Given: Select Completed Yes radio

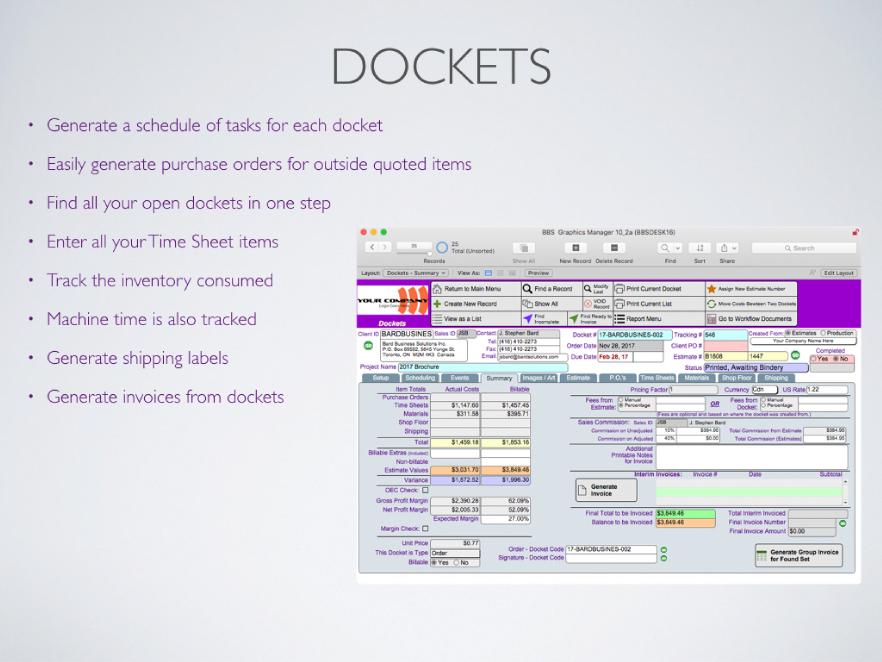Looking at the screenshot, I should (814, 359).
